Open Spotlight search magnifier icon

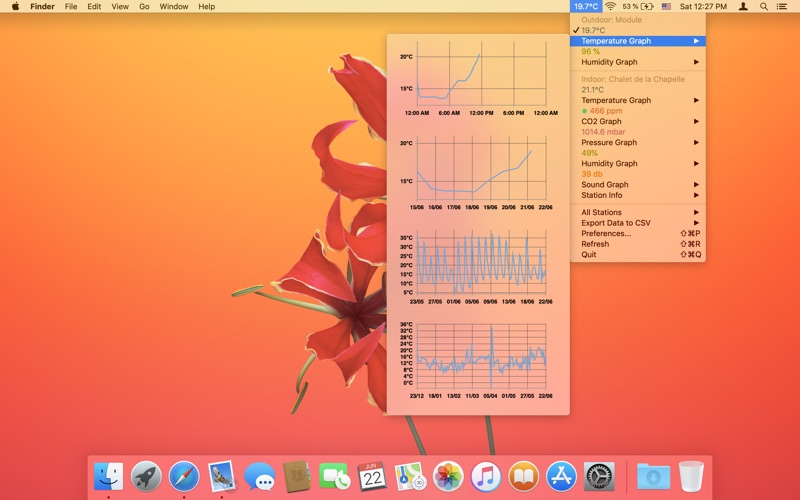click(764, 6)
